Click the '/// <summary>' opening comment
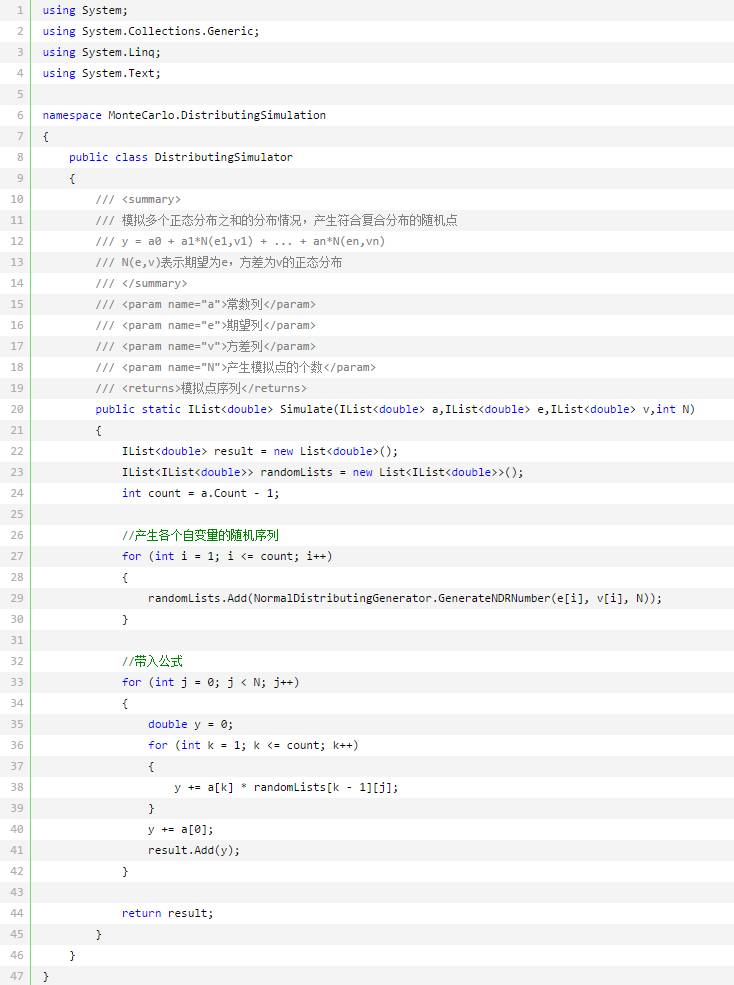The height and width of the screenshot is (985, 734). pos(138,199)
